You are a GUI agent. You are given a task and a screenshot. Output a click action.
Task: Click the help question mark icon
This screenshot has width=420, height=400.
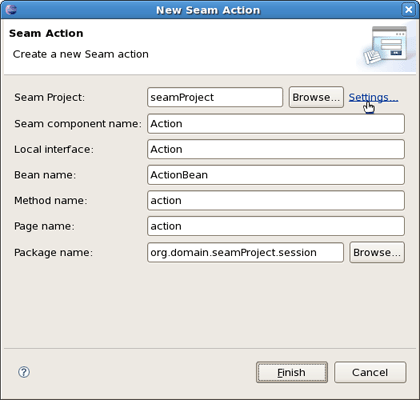(24, 372)
